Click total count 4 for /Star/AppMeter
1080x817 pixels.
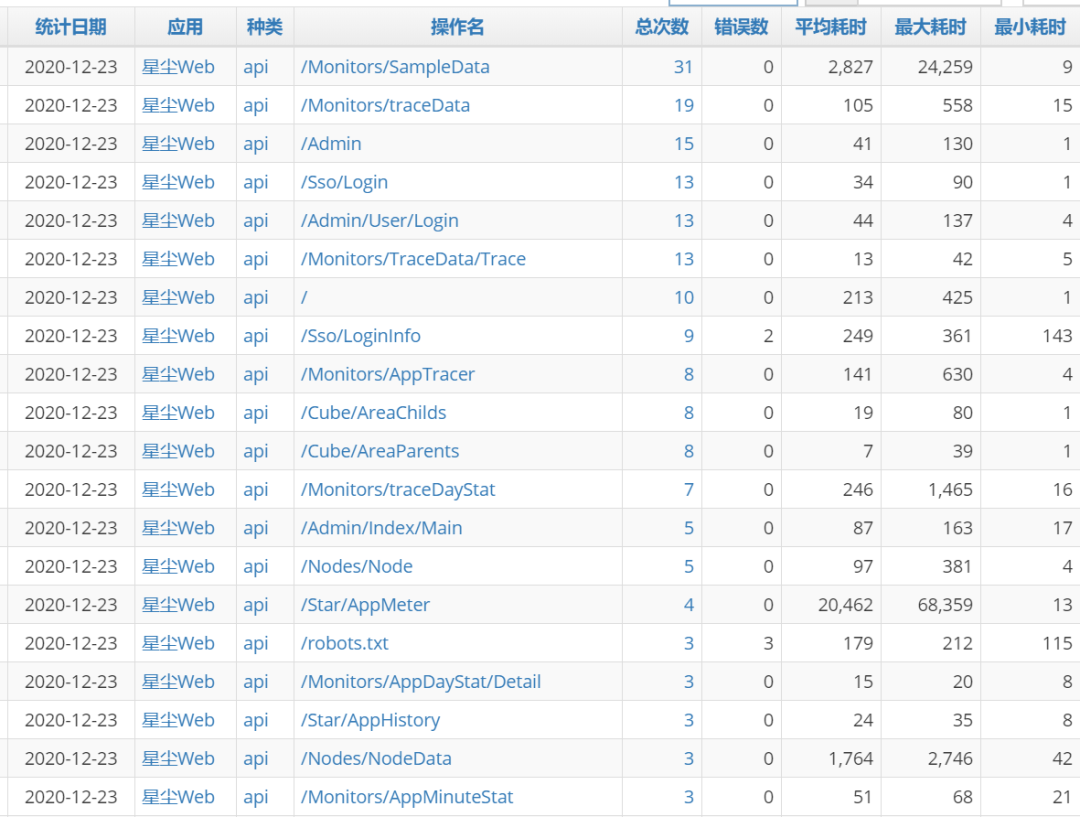(688, 606)
